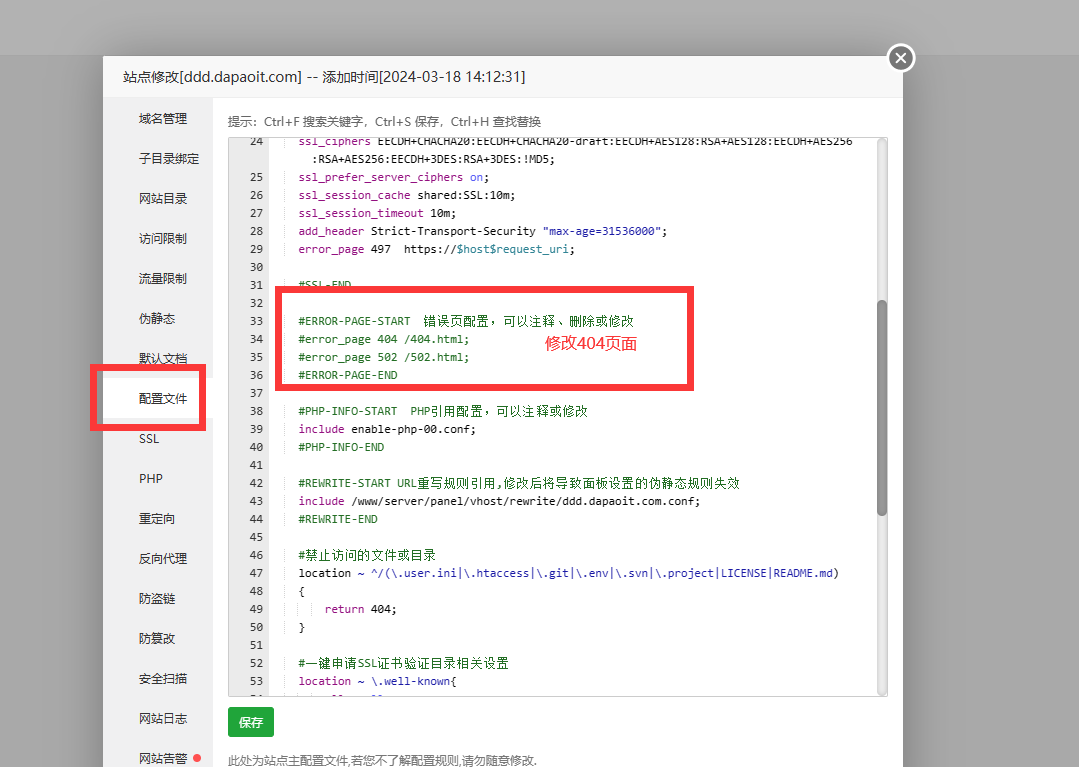Open 网站日志 tab
Viewport: 1079px width, 767px height.
162,718
